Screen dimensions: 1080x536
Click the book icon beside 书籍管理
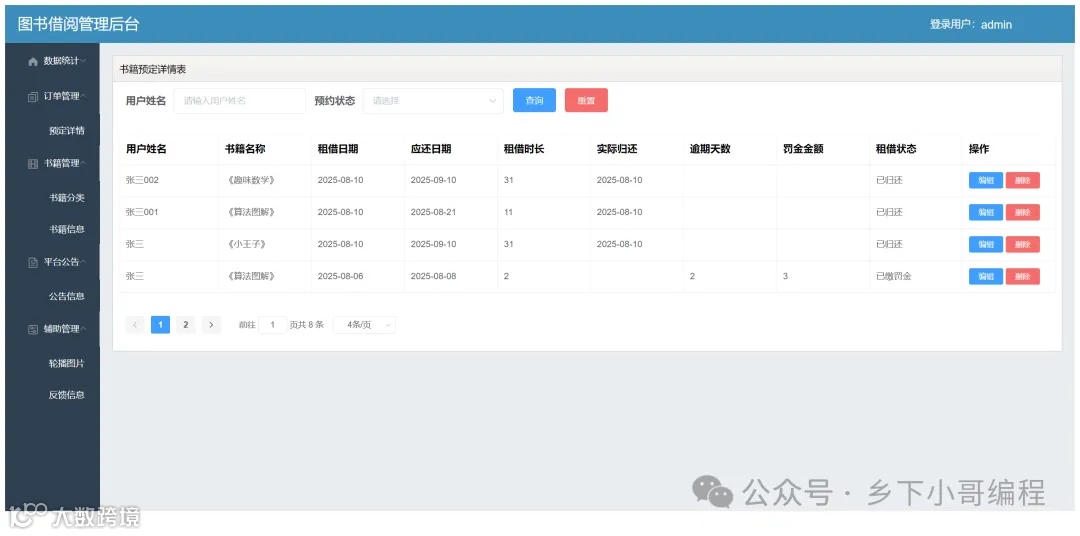pos(32,164)
